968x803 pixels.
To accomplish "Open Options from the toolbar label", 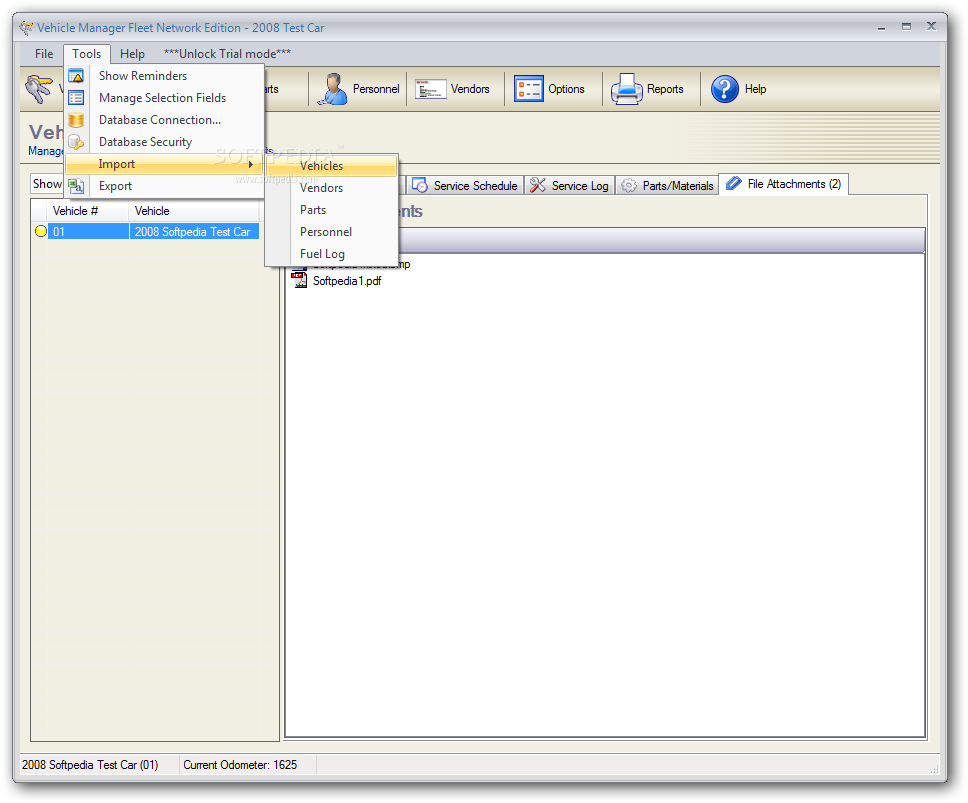I will pos(566,89).
